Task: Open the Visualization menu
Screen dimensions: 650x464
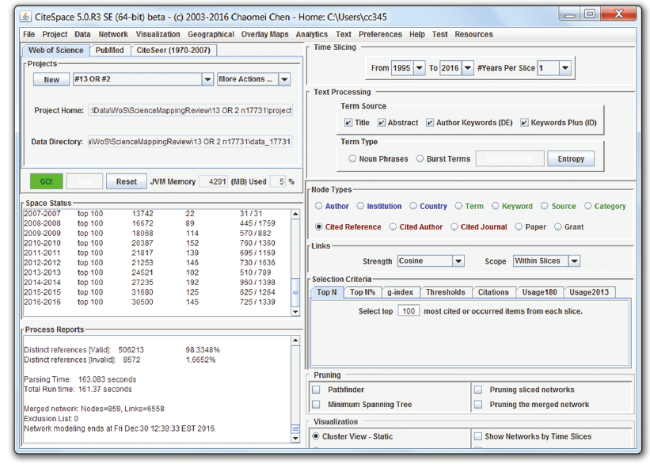Action: click(x=158, y=34)
